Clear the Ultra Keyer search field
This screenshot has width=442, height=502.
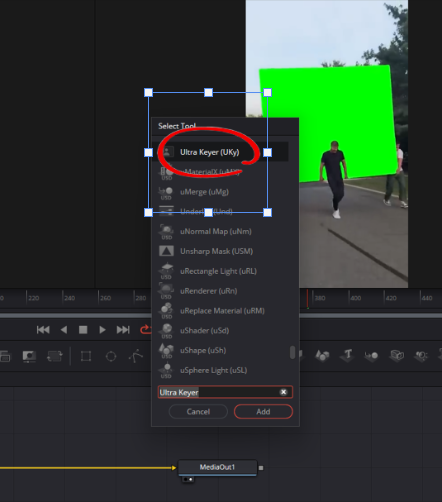click(x=283, y=392)
